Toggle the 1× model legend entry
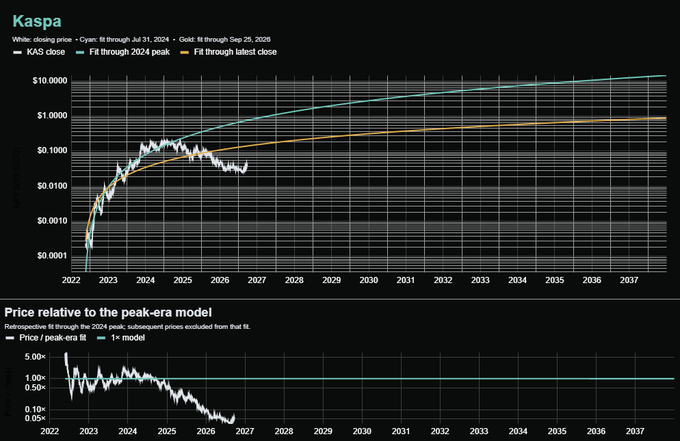 [x=121, y=338]
